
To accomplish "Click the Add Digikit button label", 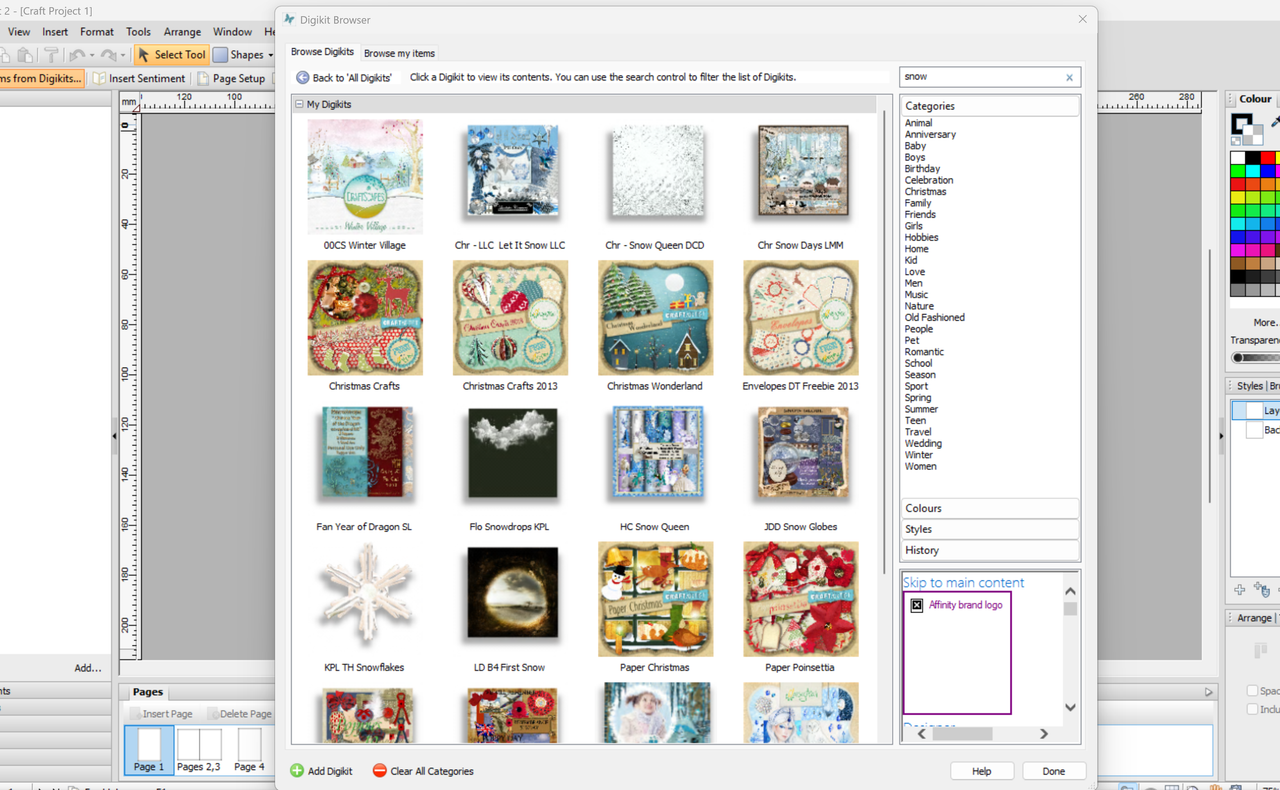I will point(330,771).
